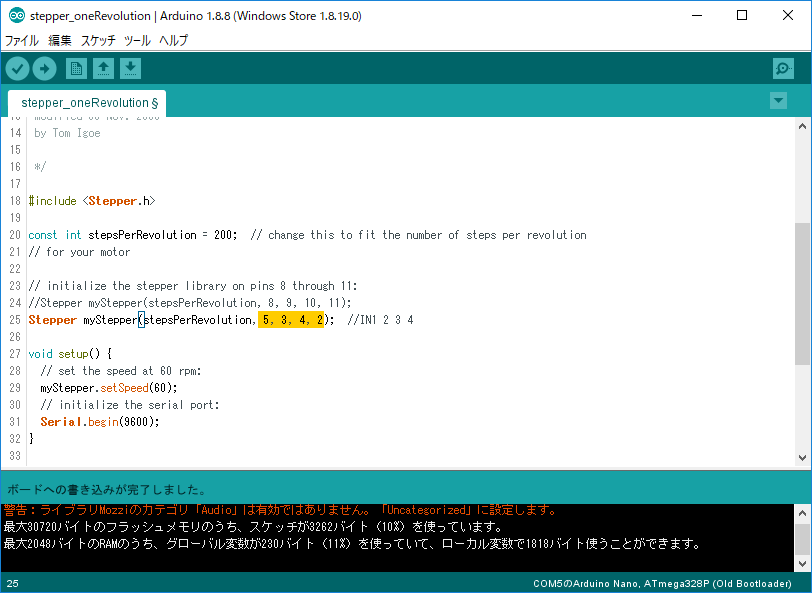Image resolution: width=812 pixels, height=593 pixels.
Task: Click commented Stepper line with pins 8, 9, 10, 11
Action: [190, 303]
